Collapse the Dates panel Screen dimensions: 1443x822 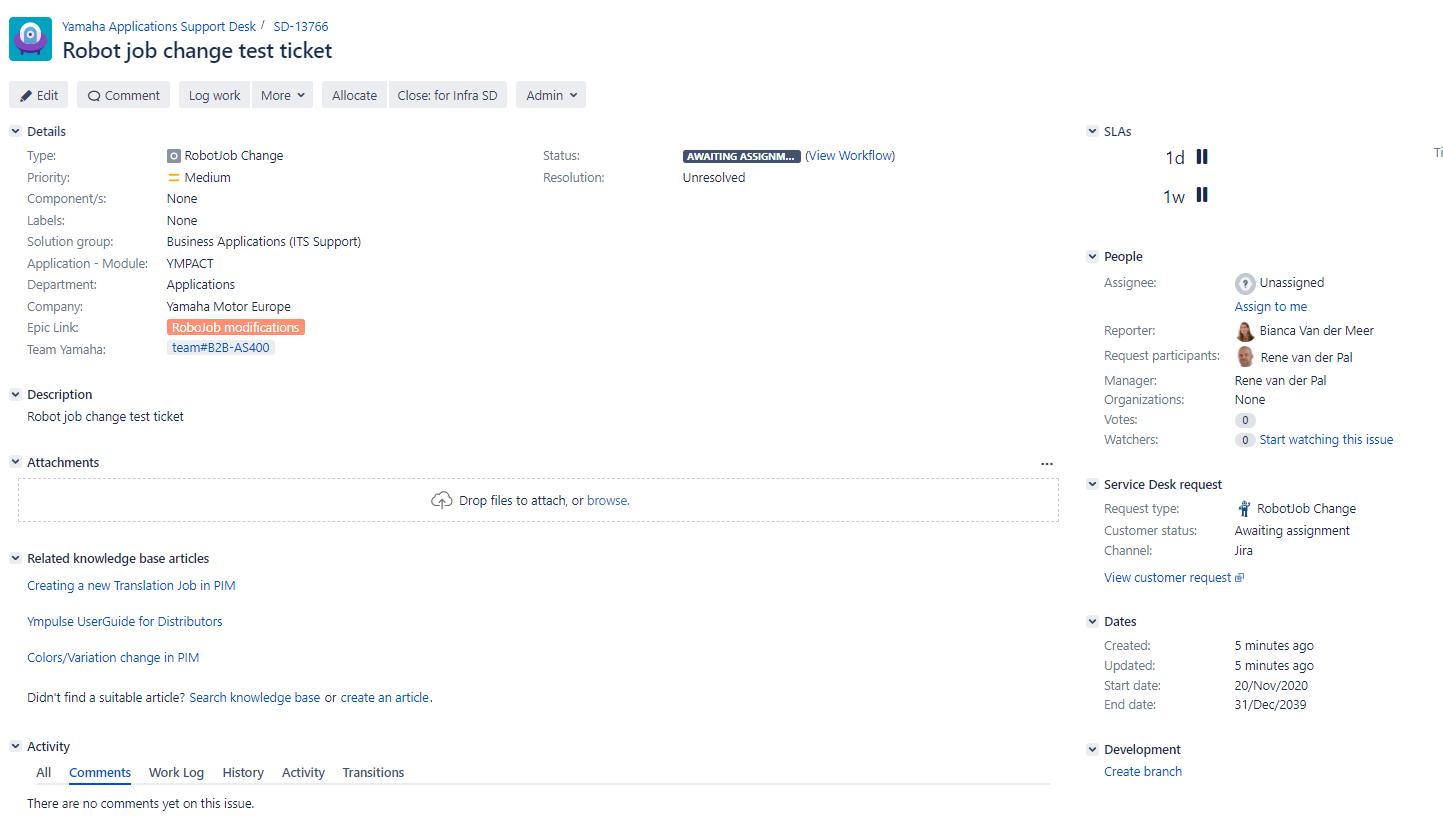[1092, 621]
